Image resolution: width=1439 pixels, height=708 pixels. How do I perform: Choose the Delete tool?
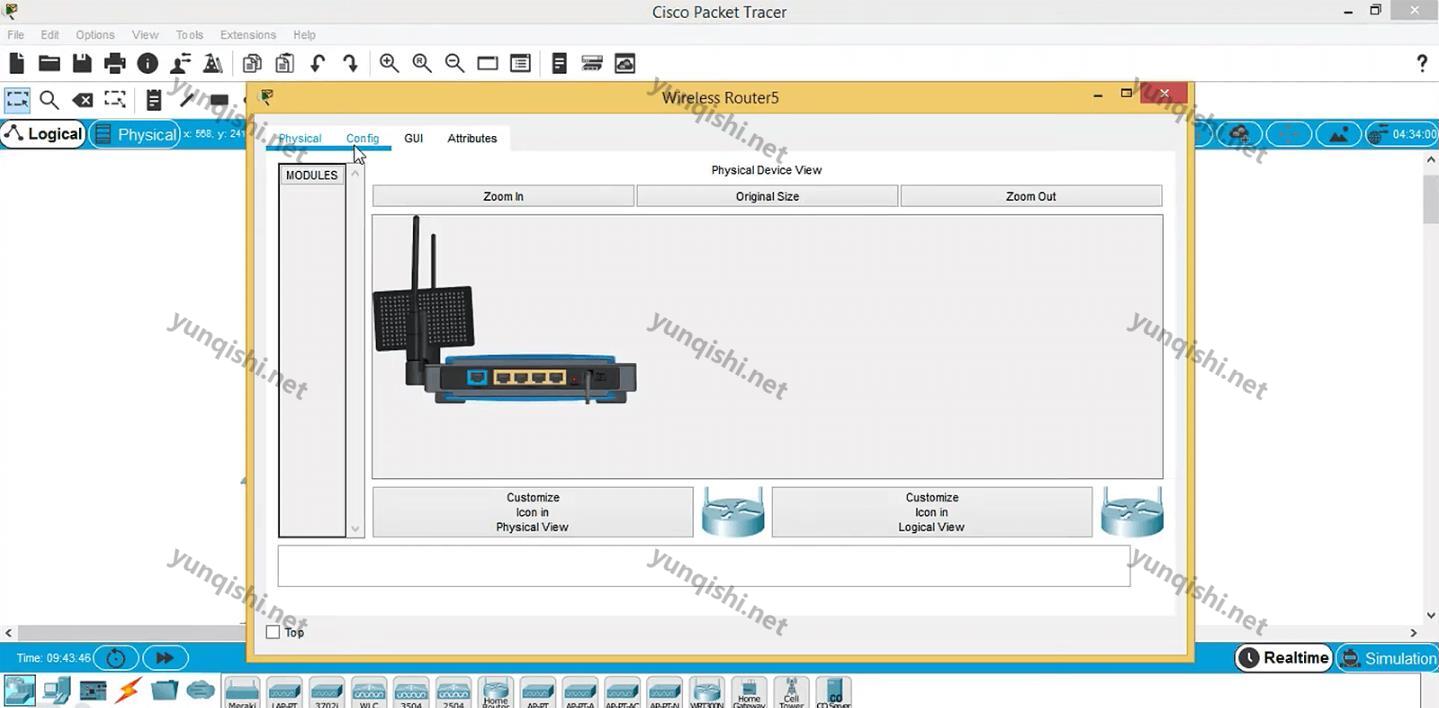(82, 100)
